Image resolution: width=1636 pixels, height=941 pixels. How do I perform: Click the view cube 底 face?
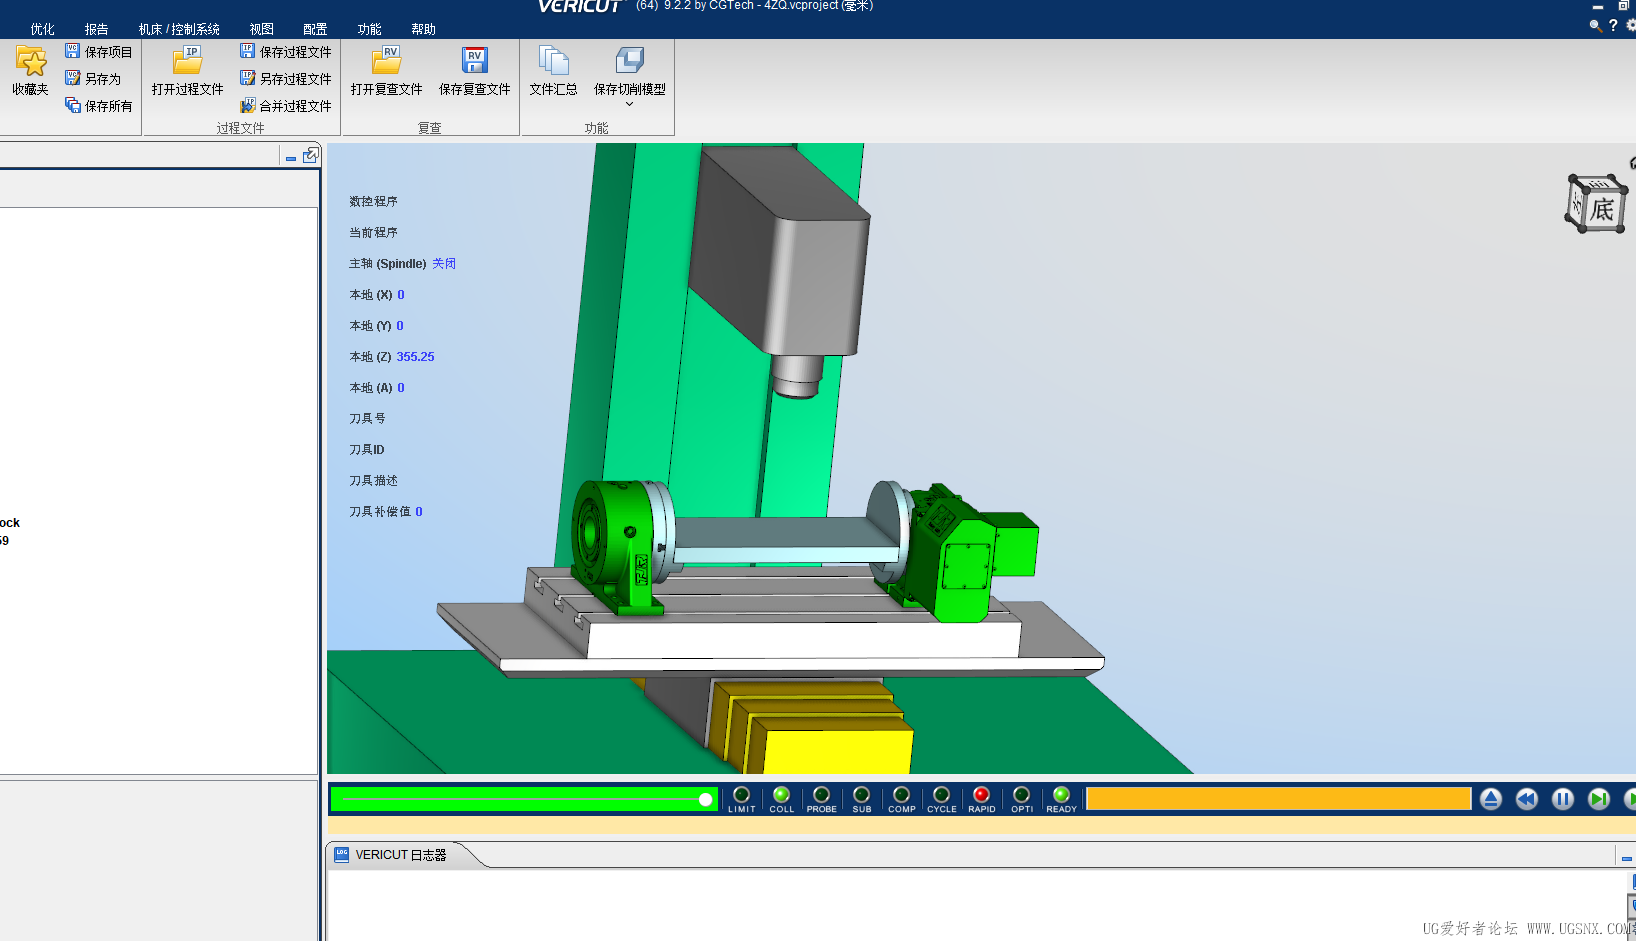tap(1601, 208)
